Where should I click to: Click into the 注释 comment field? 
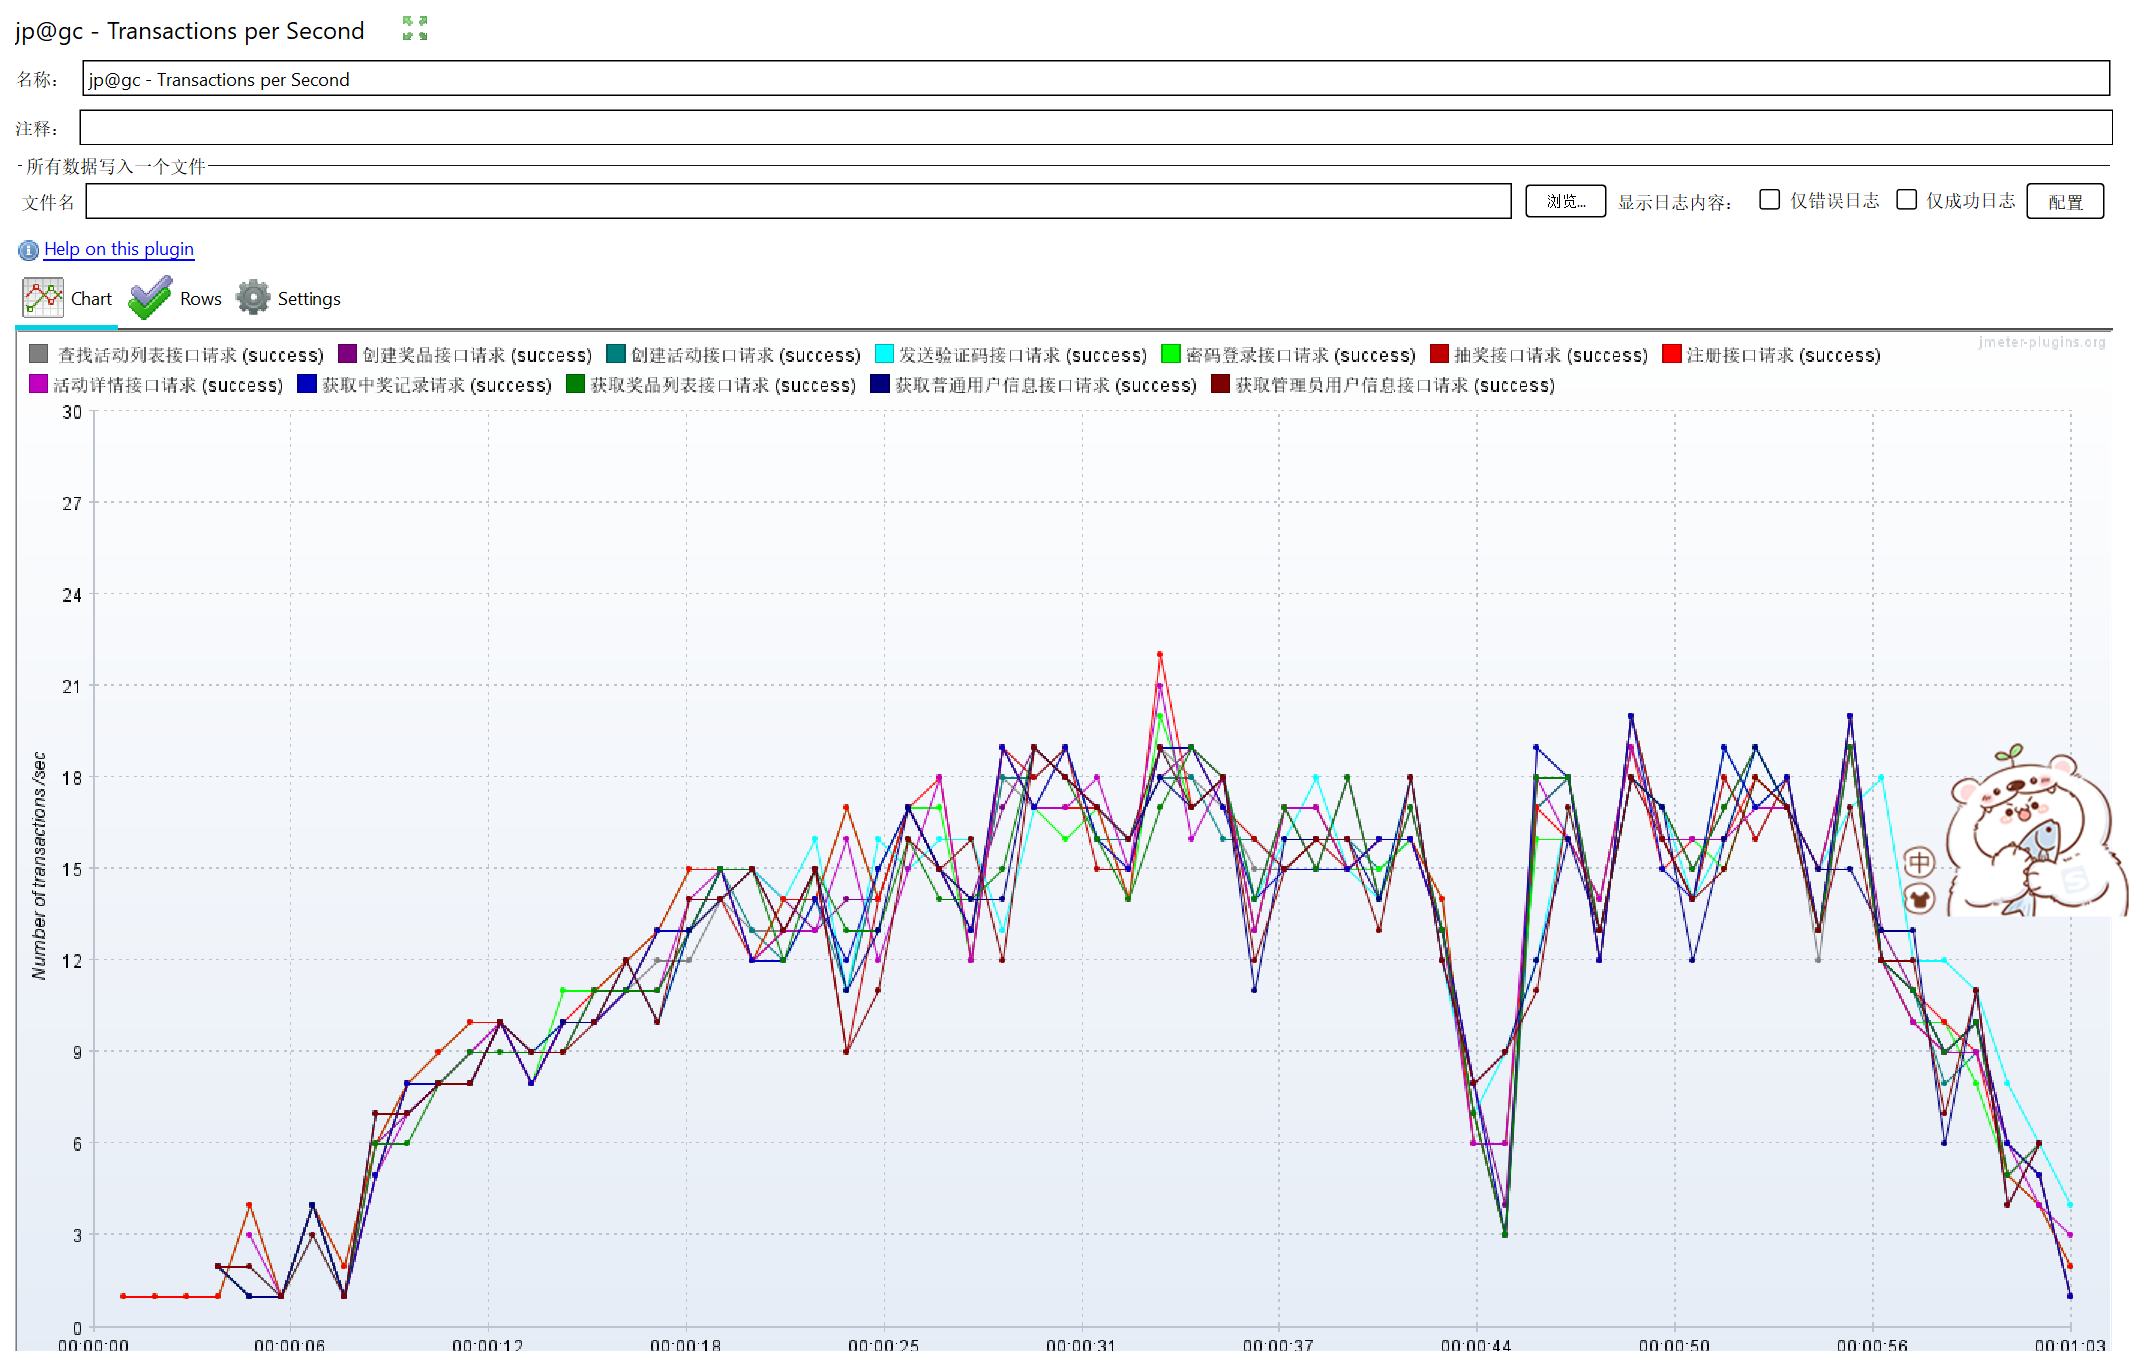point(1094,128)
